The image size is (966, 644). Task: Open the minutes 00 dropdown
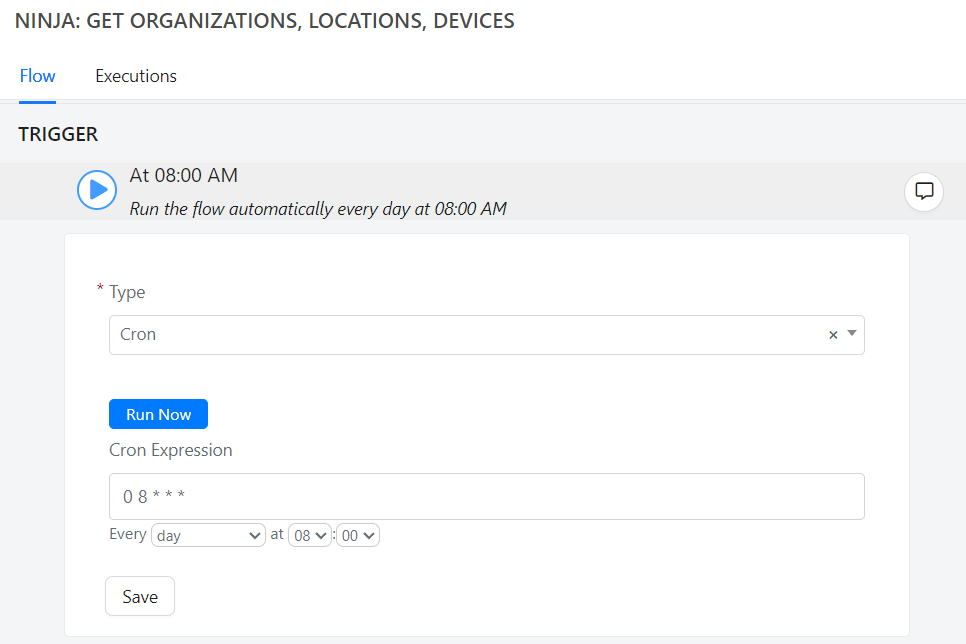coord(358,535)
